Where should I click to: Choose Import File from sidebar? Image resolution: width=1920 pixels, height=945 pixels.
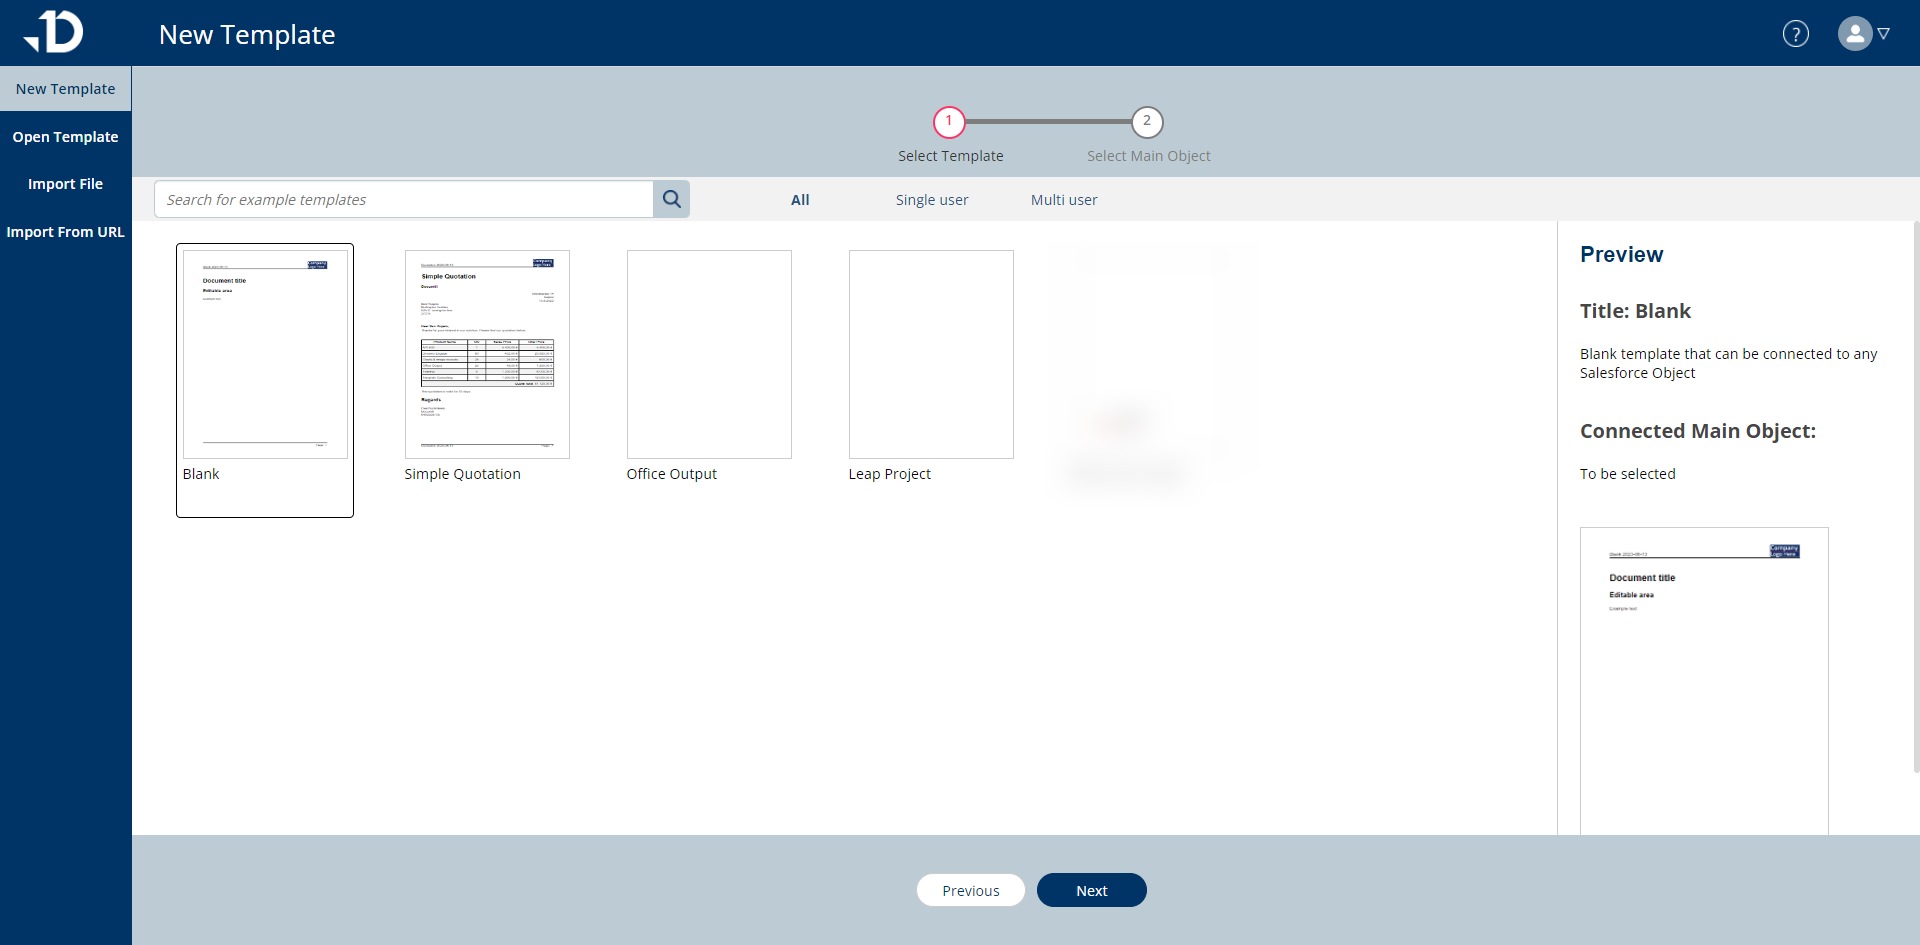click(x=65, y=184)
